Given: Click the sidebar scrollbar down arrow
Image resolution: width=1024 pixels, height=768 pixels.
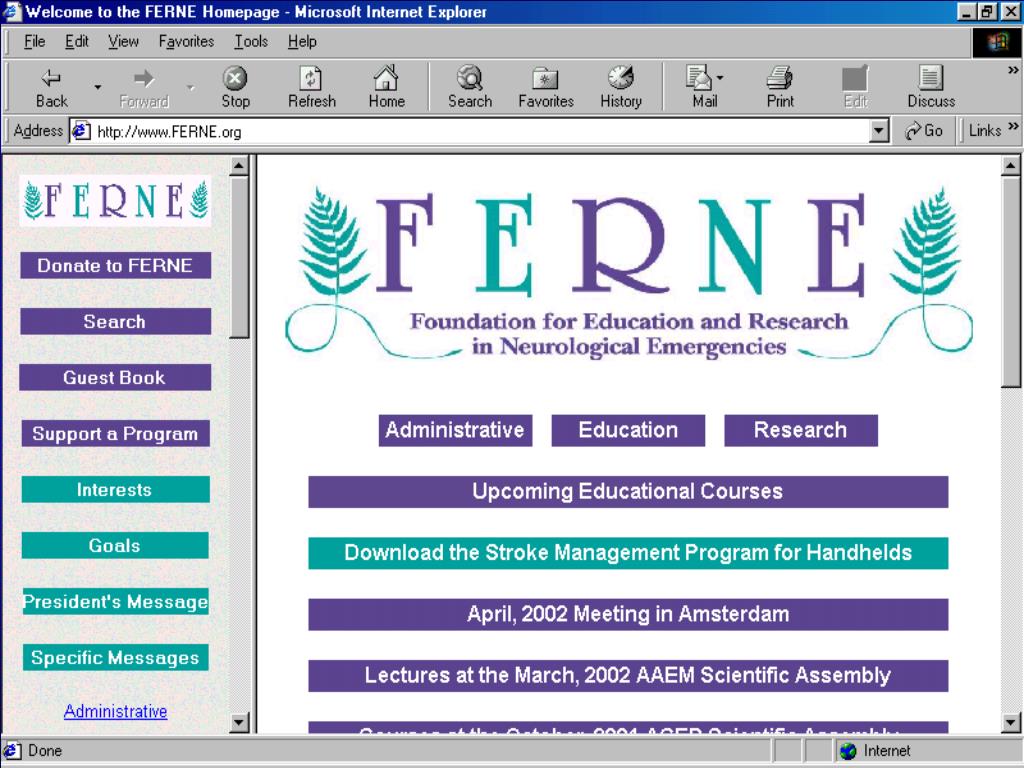Looking at the screenshot, I should [239, 722].
